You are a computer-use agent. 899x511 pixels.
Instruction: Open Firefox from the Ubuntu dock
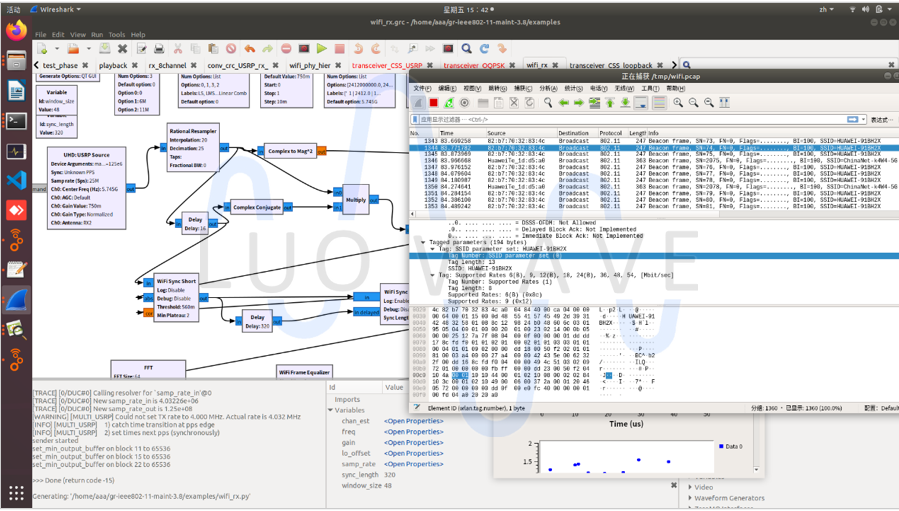coord(16,31)
